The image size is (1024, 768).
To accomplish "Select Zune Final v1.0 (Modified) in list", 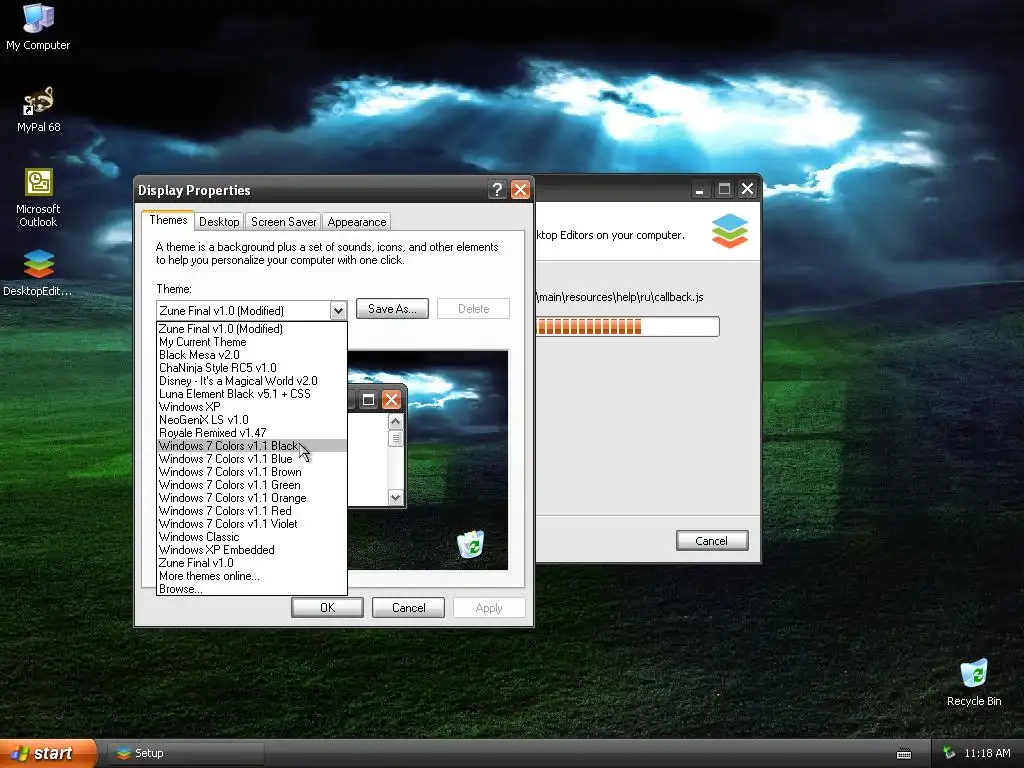I will [251, 328].
